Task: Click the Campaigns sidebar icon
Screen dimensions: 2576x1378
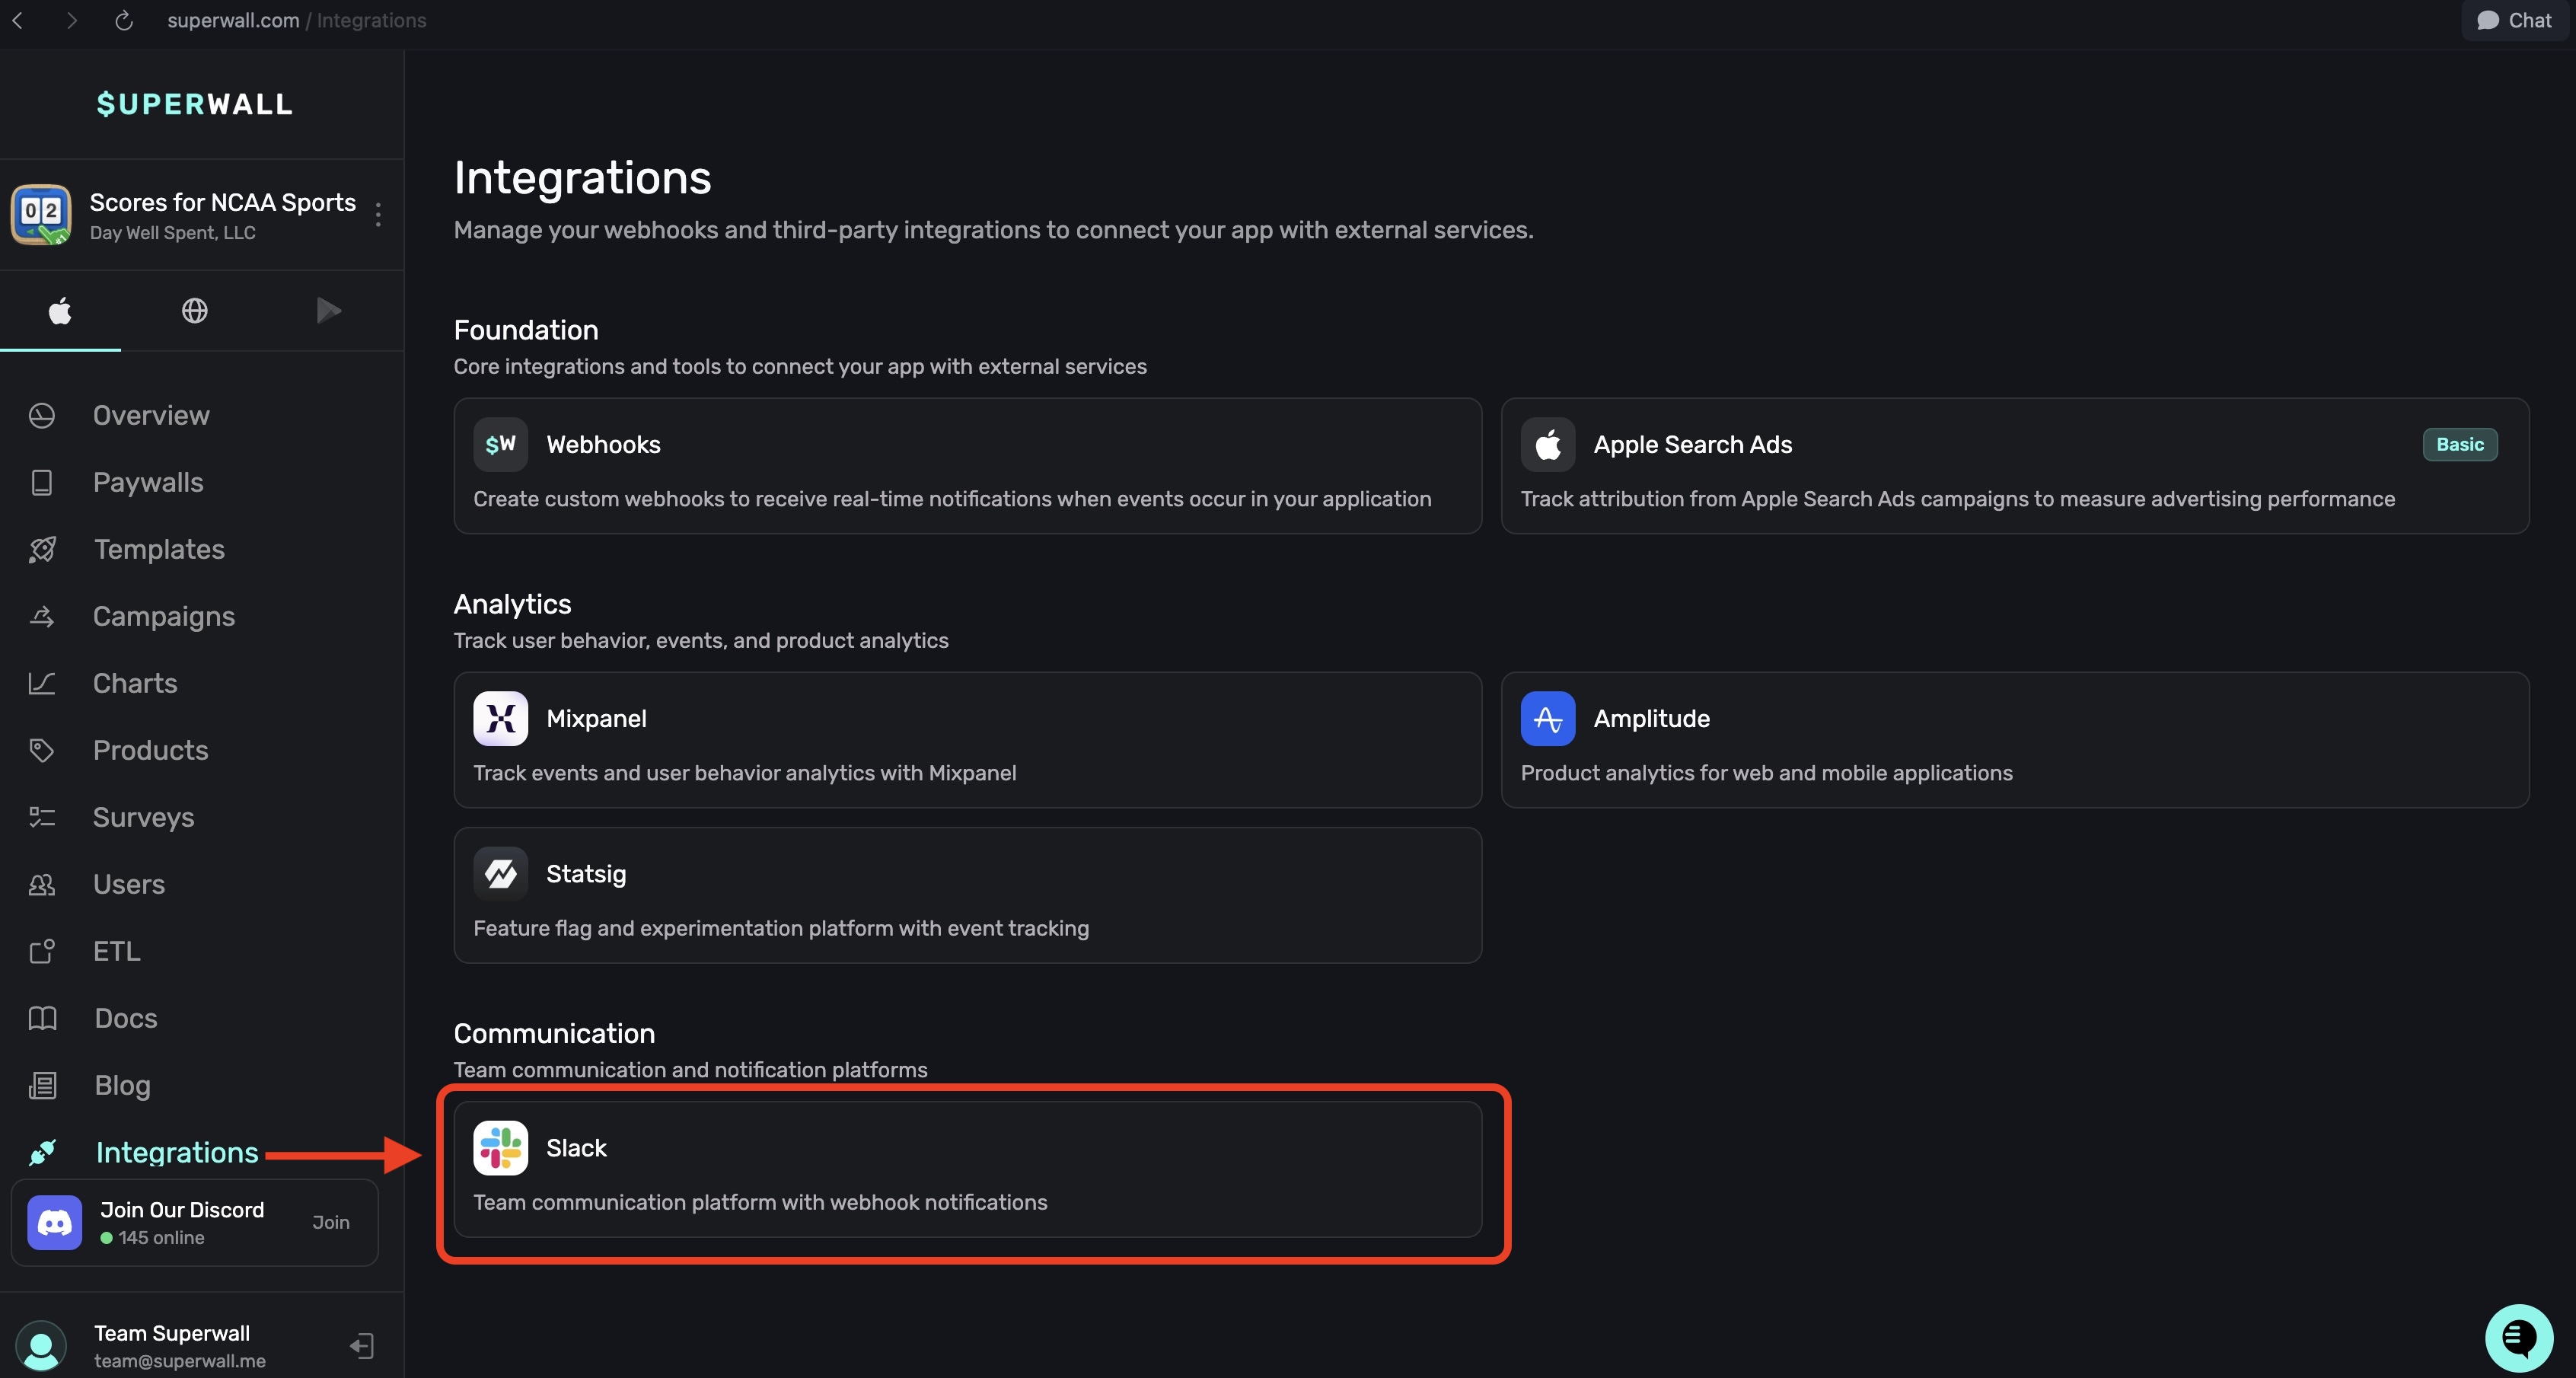Action: pyautogui.click(x=42, y=616)
